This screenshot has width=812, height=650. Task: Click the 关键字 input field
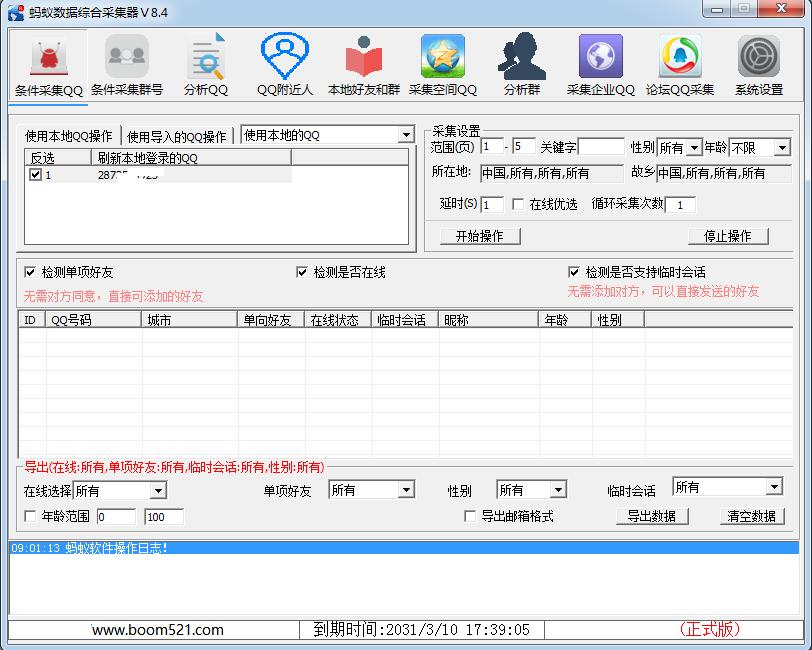coord(601,147)
